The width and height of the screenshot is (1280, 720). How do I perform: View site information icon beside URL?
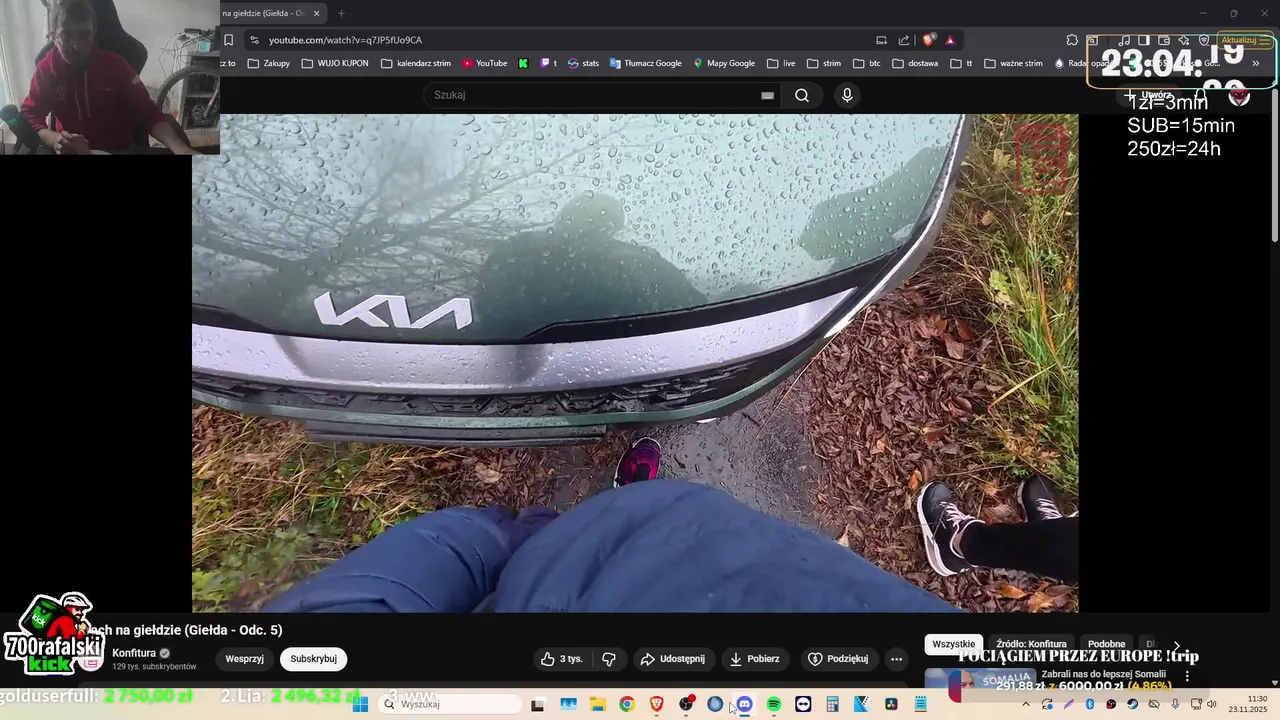point(254,40)
